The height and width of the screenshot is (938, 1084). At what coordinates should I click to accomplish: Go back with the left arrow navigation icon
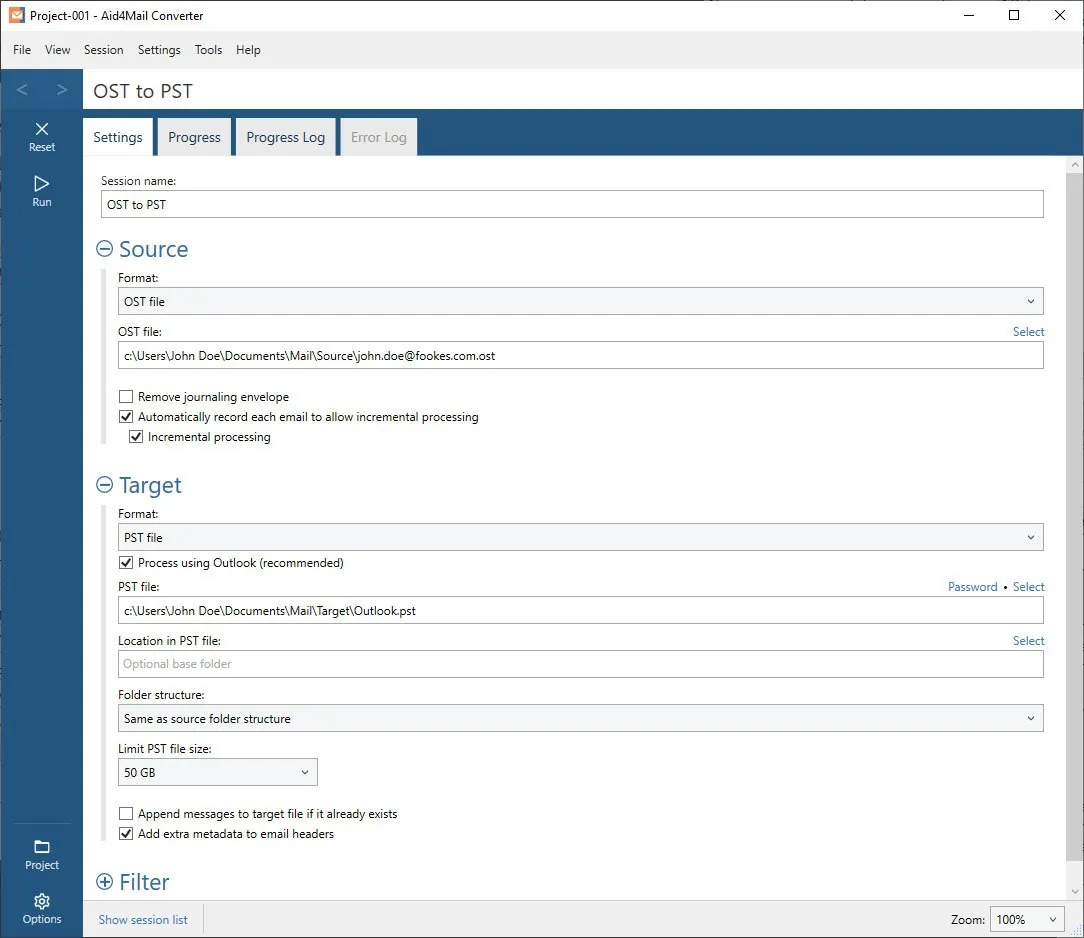[x=22, y=90]
